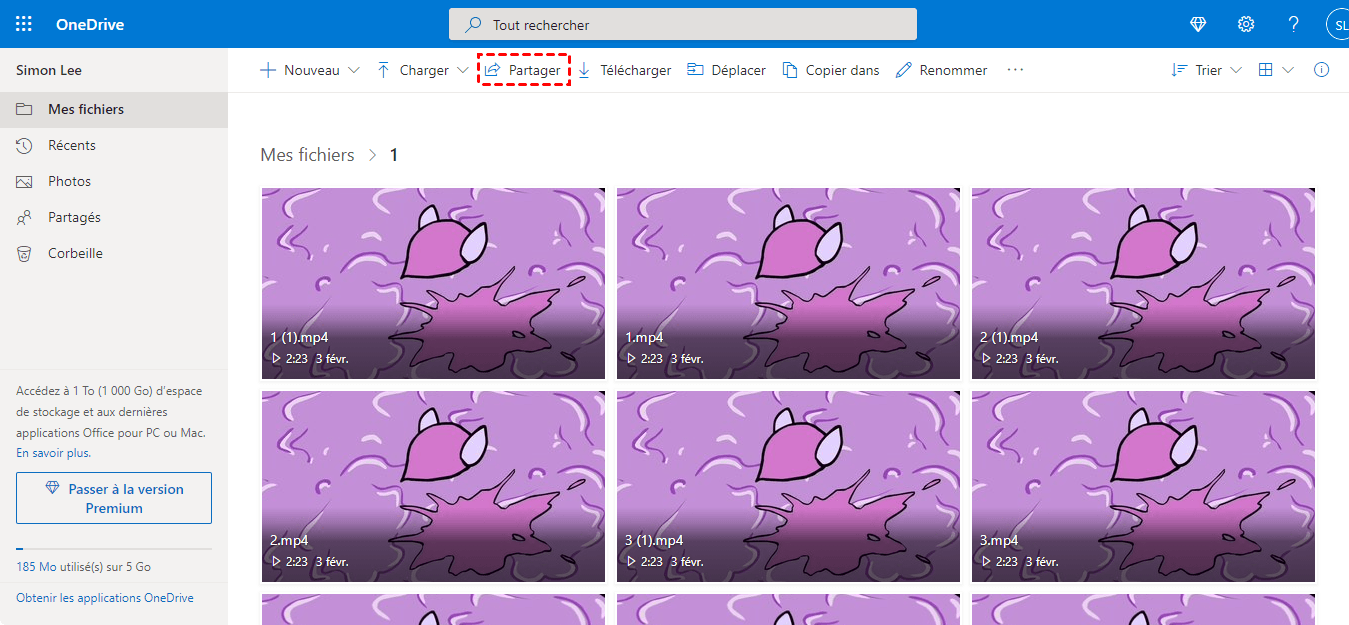Open the help question mark icon
The image size is (1349, 625).
[1294, 24]
